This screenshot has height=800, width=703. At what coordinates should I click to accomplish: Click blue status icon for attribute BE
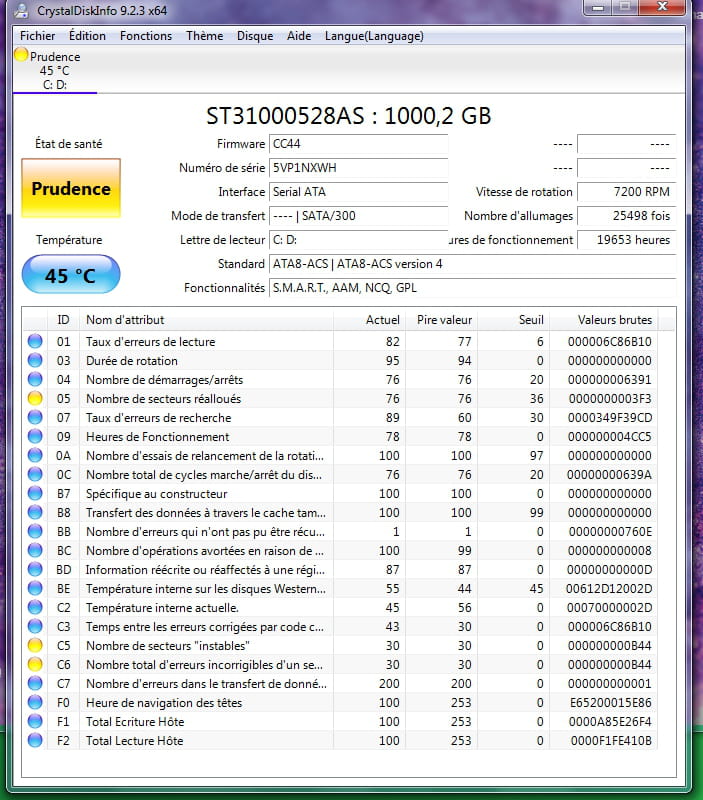[35, 588]
